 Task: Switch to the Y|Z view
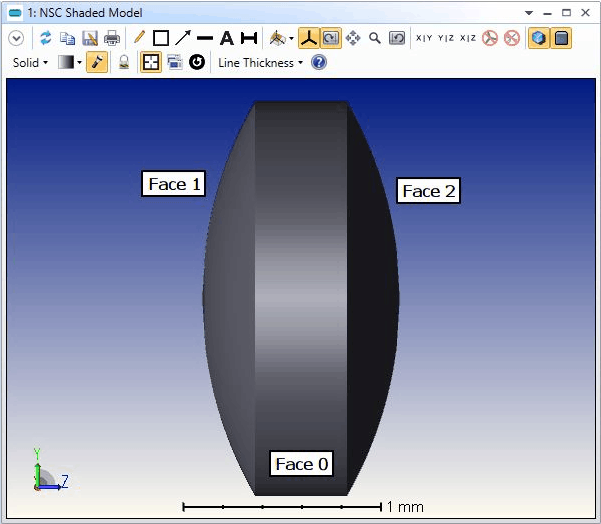(446, 38)
